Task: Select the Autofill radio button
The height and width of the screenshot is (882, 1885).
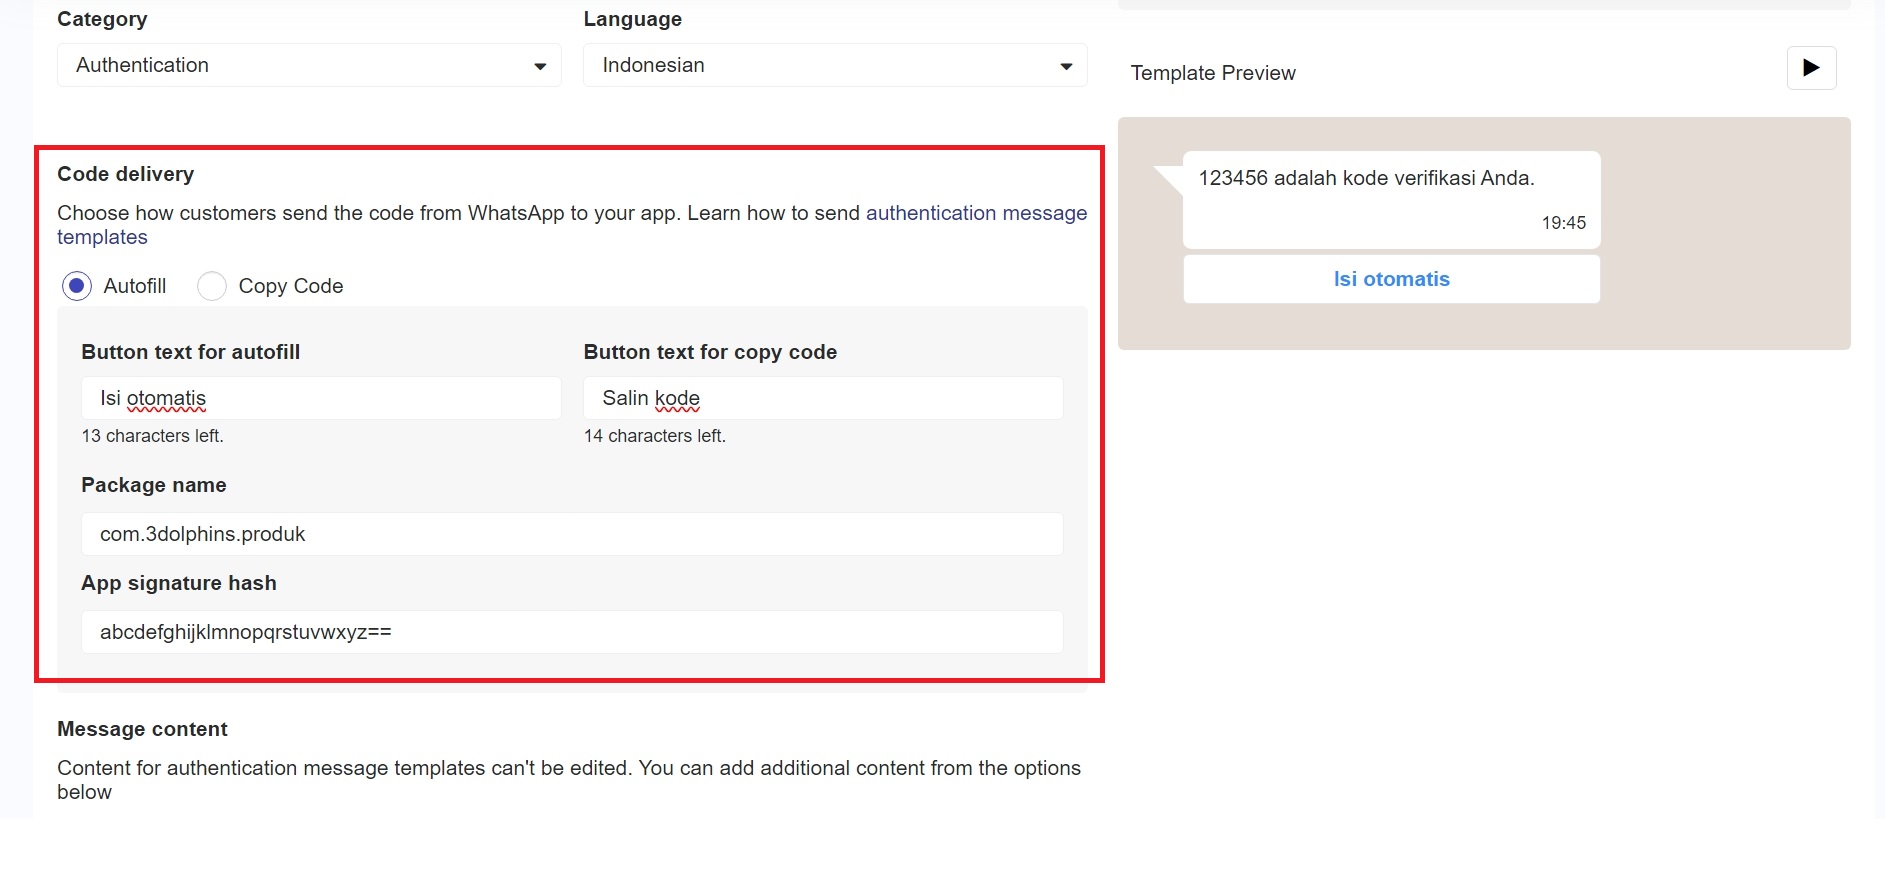Action: pyautogui.click(x=77, y=286)
